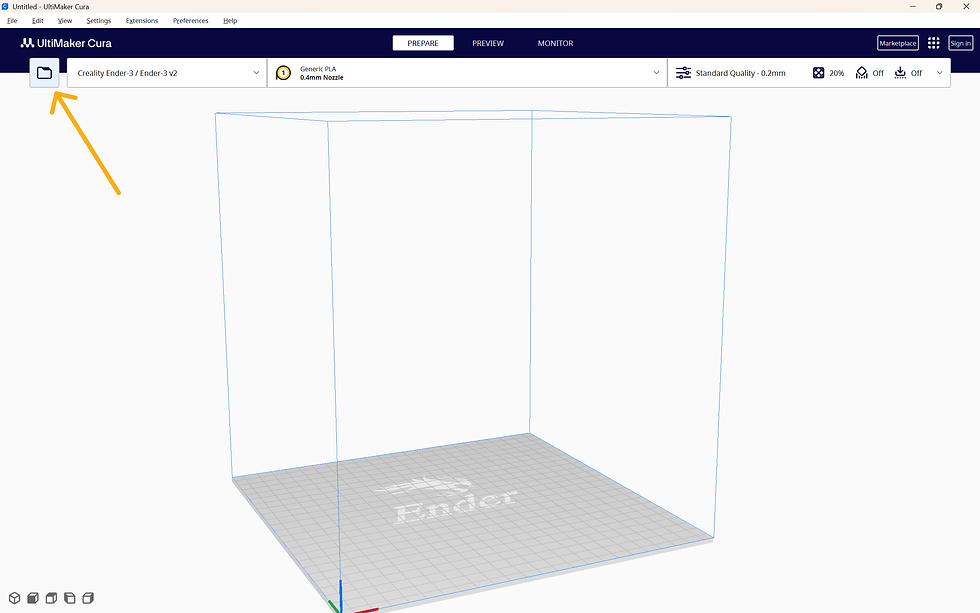The width and height of the screenshot is (980, 613).
Task: Select the right side view icon
Action: (x=88, y=597)
